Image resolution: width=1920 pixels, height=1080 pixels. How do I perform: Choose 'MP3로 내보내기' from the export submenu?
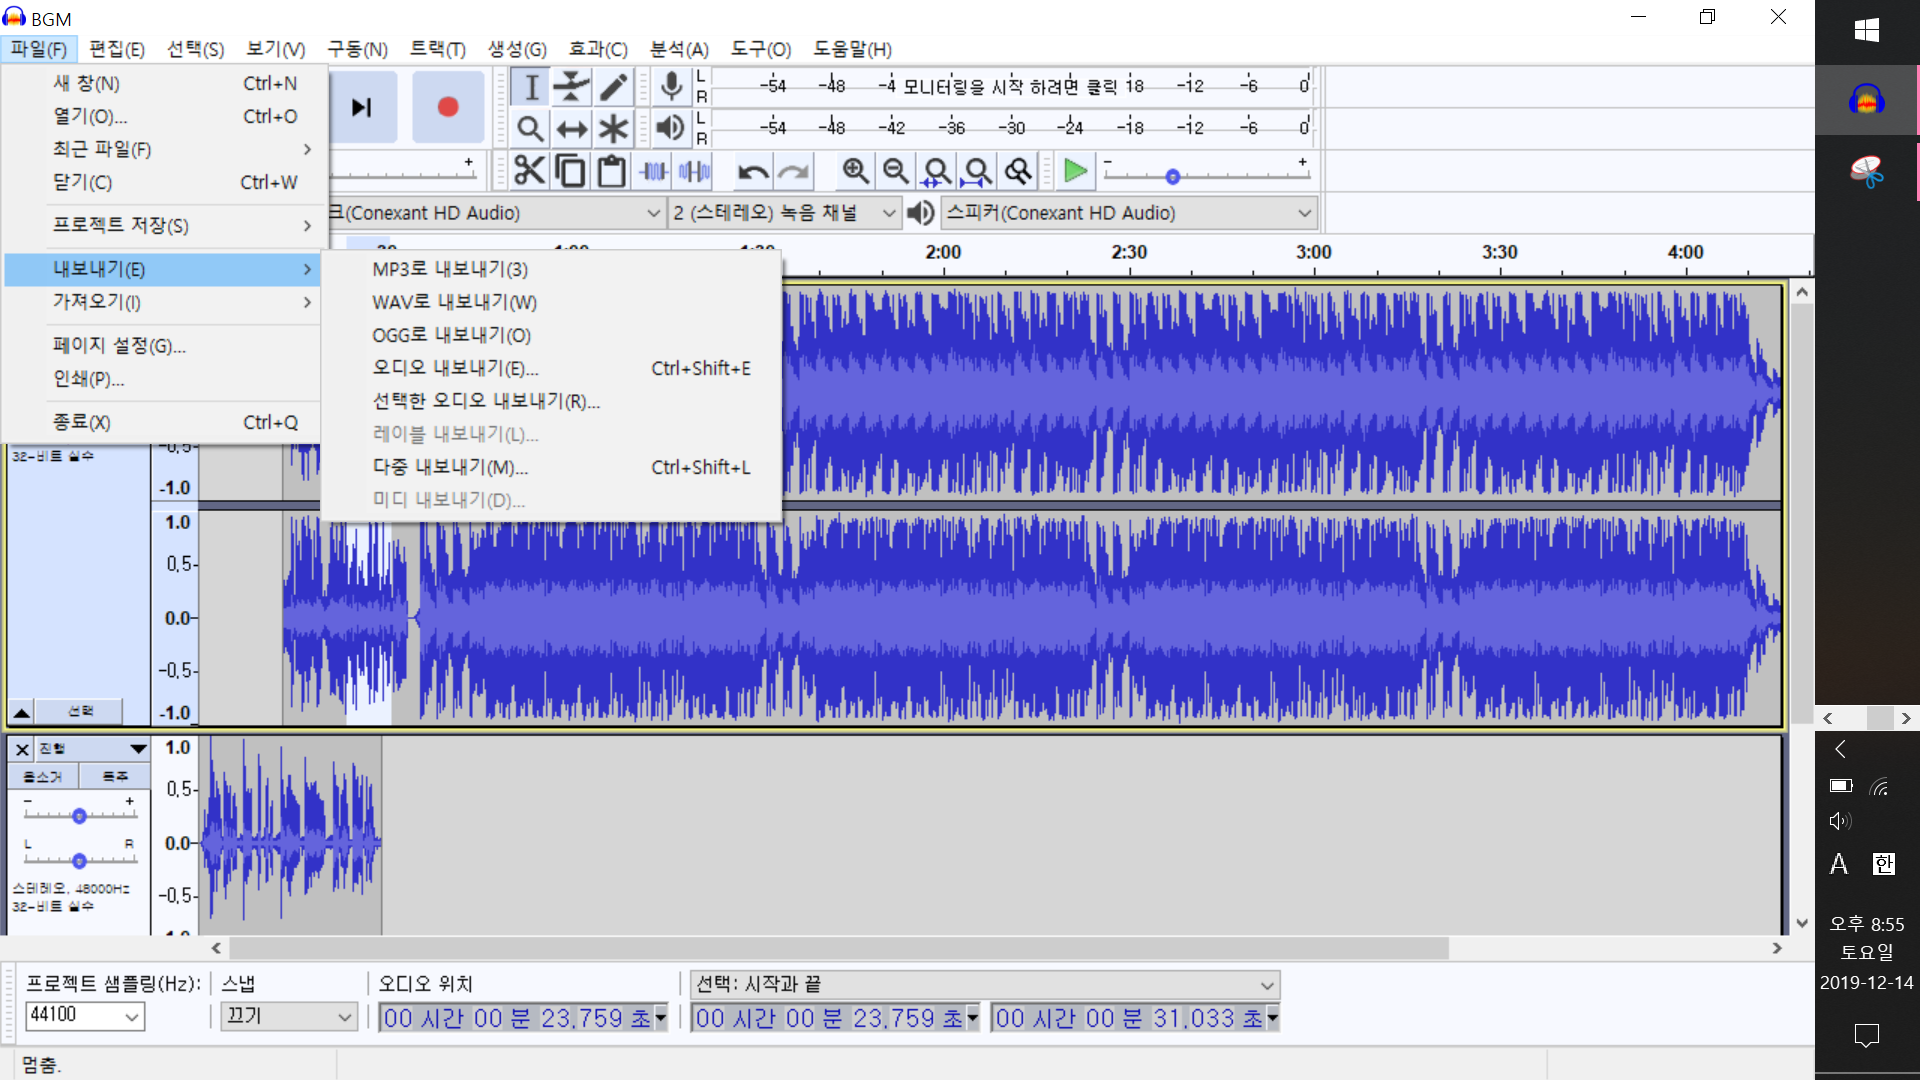click(x=450, y=269)
